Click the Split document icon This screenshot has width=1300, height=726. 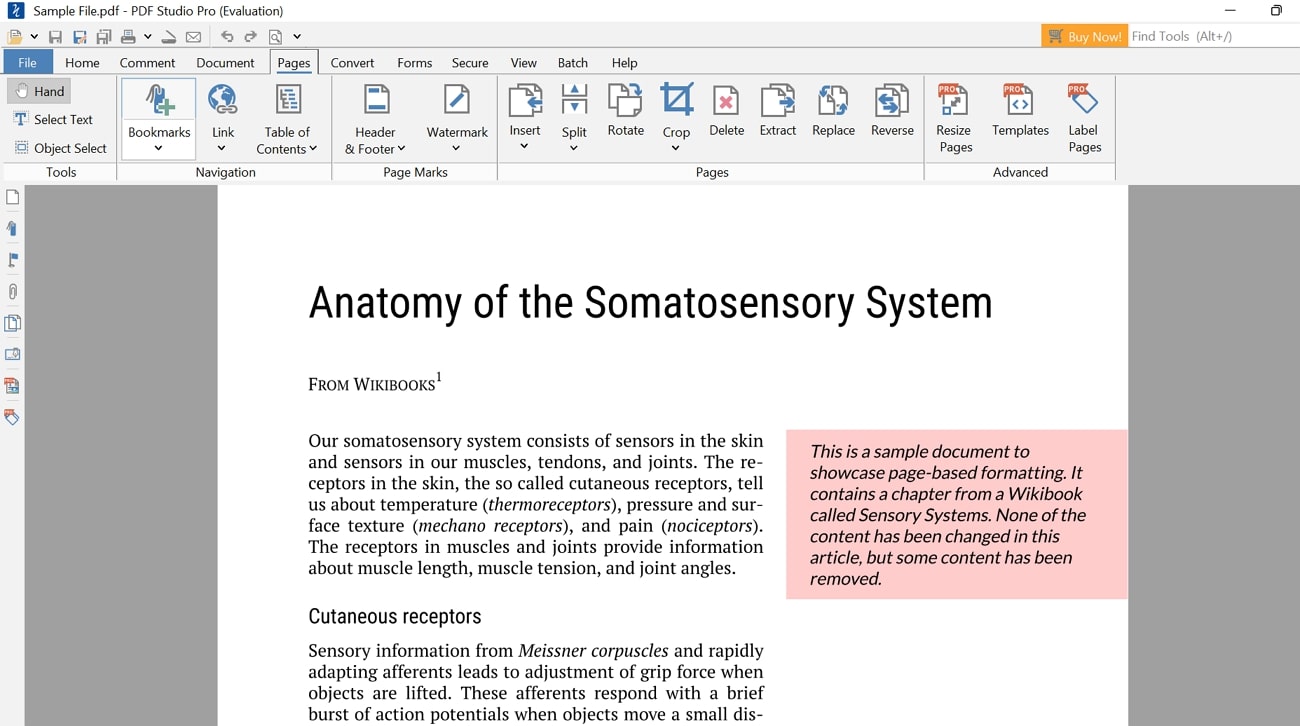point(574,100)
